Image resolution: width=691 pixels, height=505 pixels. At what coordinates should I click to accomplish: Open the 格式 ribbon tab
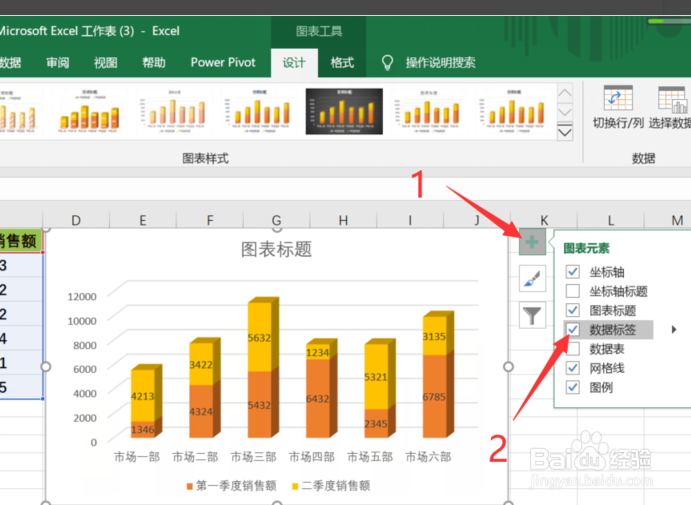342,63
